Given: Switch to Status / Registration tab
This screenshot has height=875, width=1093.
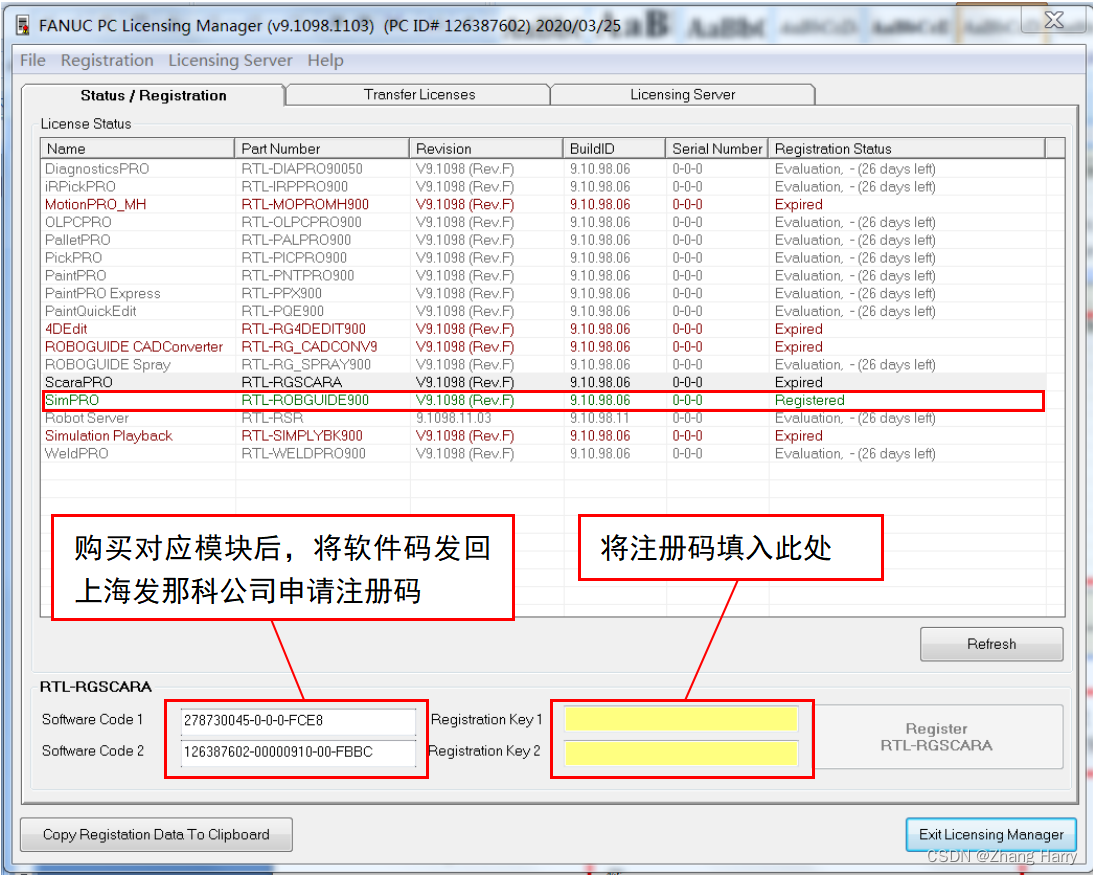Looking at the screenshot, I should tap(153, 96).
